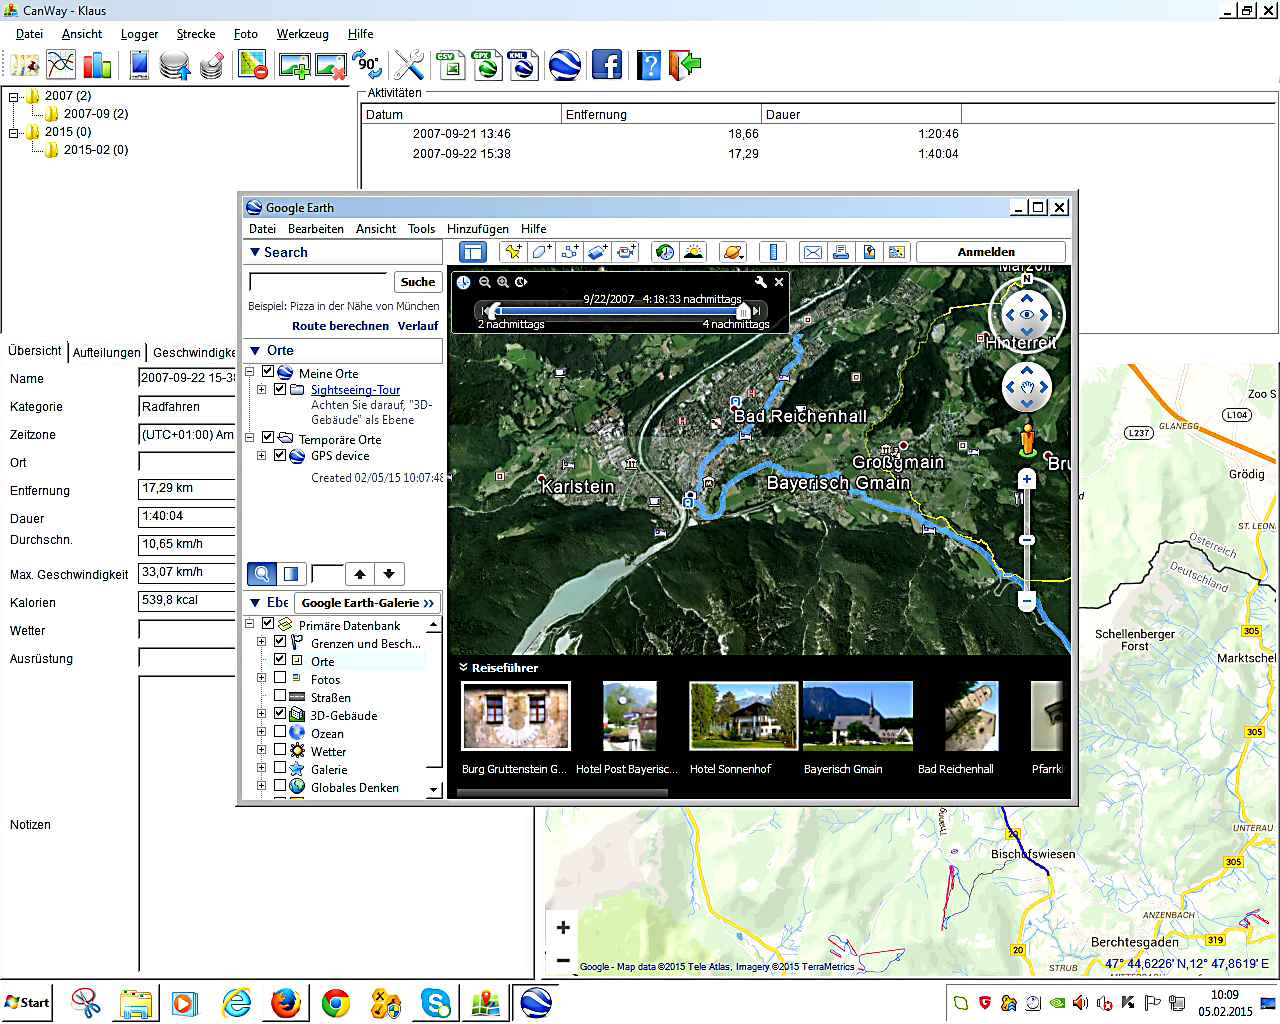Click the CSV export icon
Screen dimensions: 1280x1024
tap(451, 66)
